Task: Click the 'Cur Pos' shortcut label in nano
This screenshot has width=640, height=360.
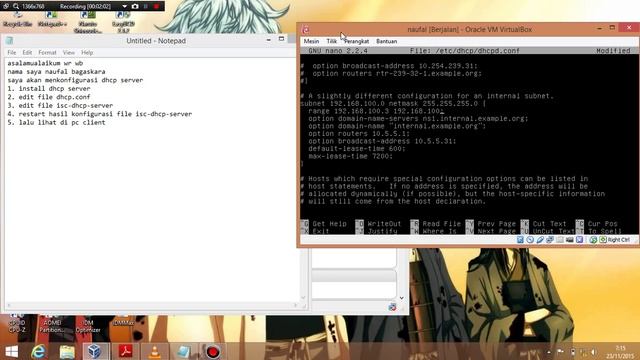Action: click(602, 224)
